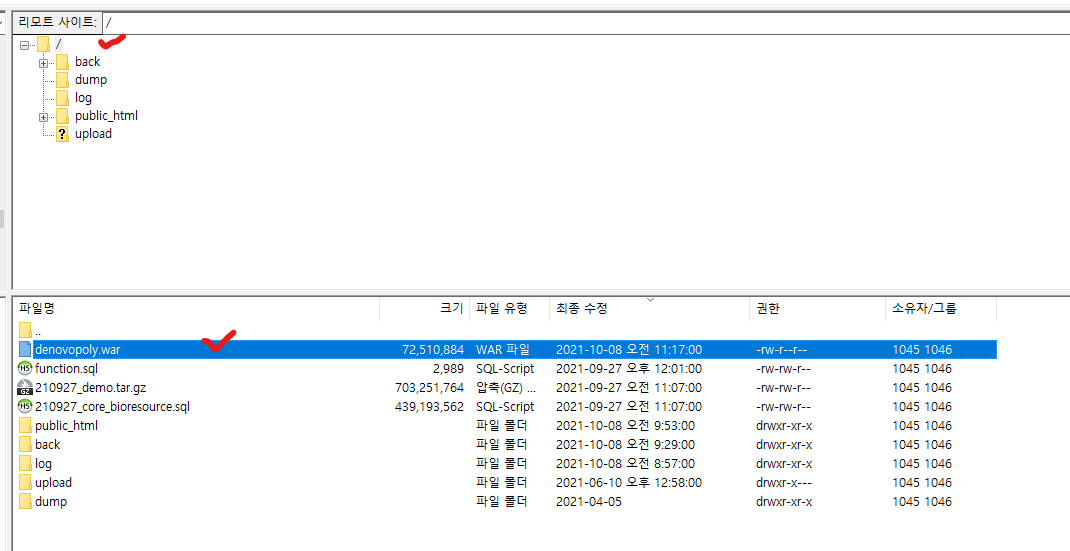Select dump folder in file list

506,502
